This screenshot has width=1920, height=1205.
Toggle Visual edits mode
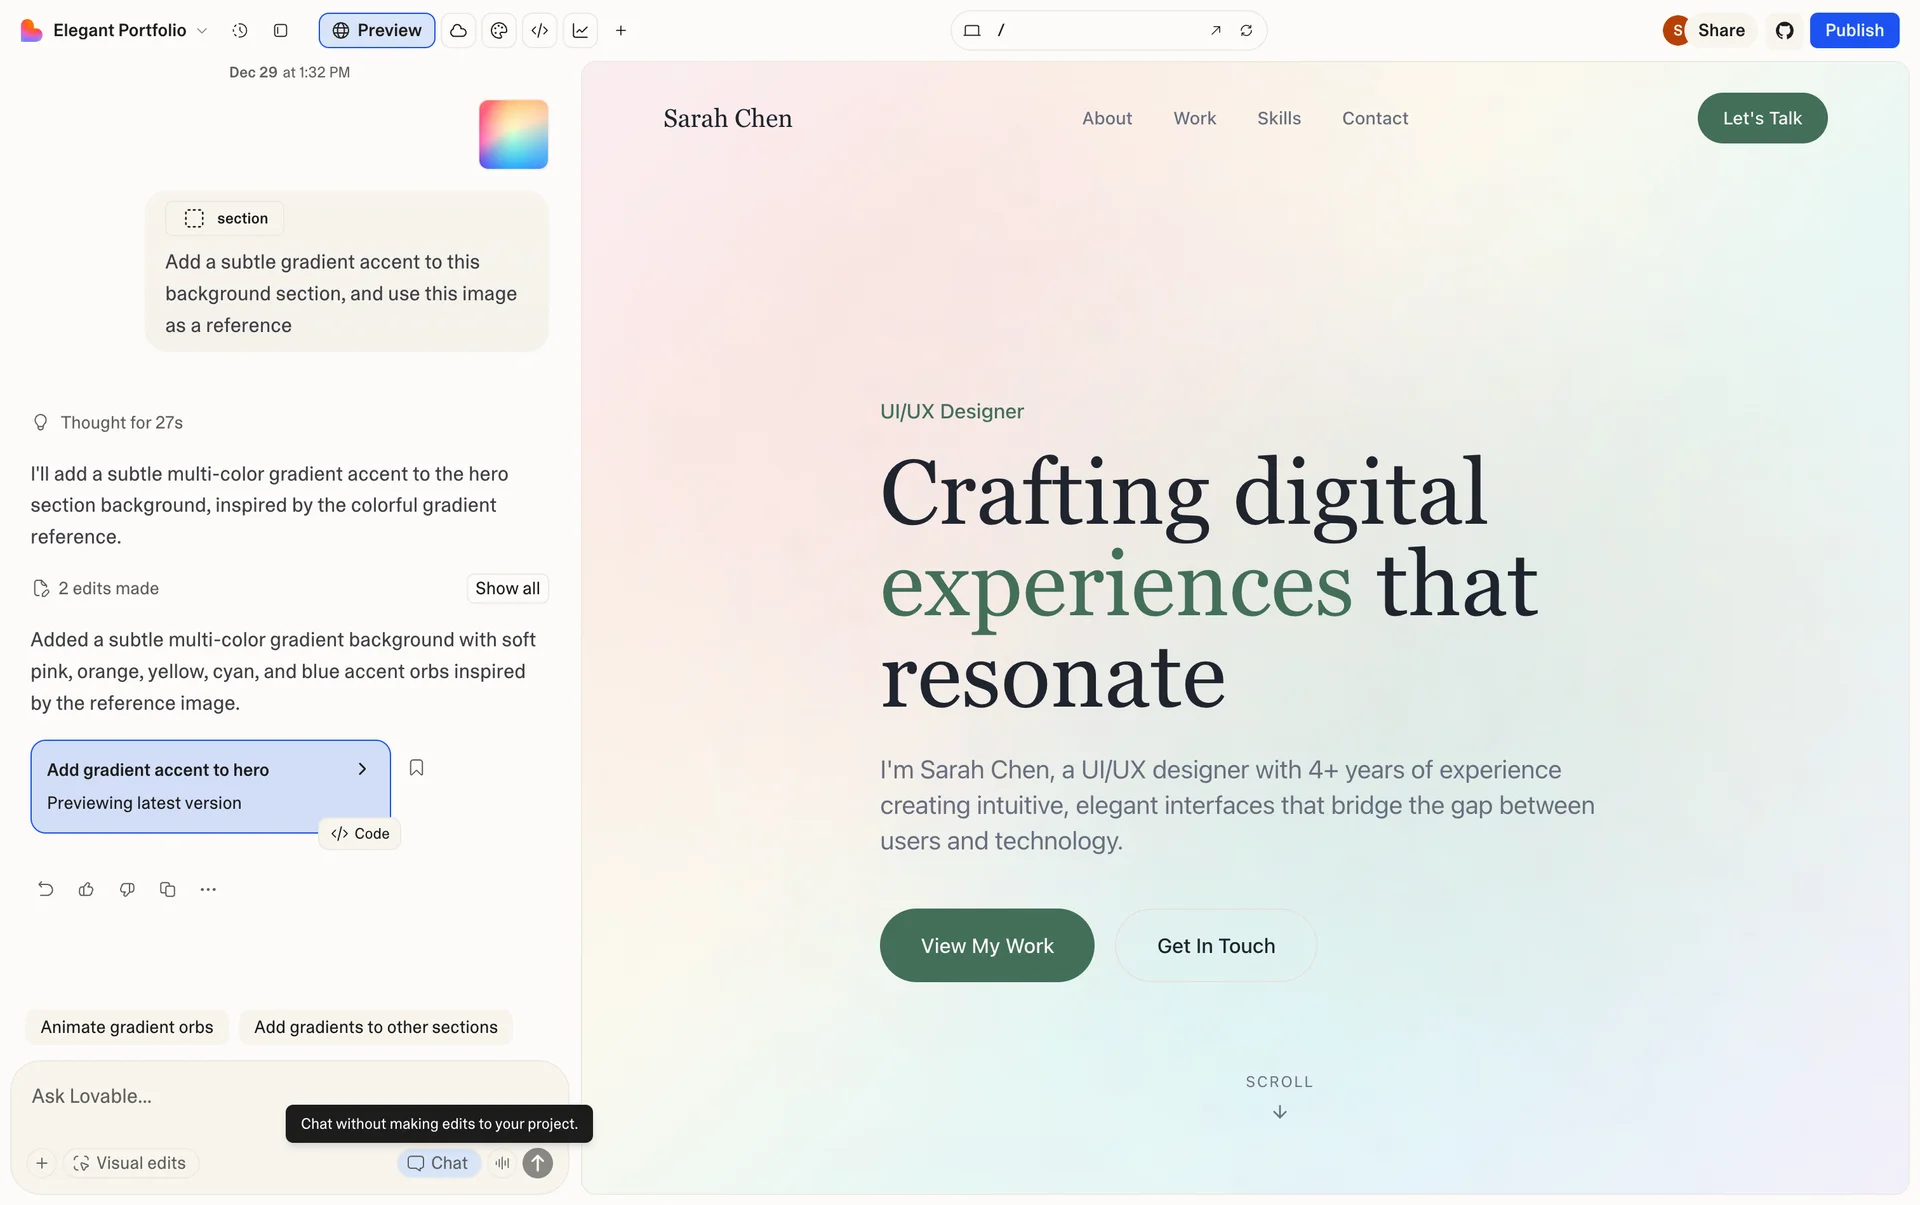tap(130, 1163)
